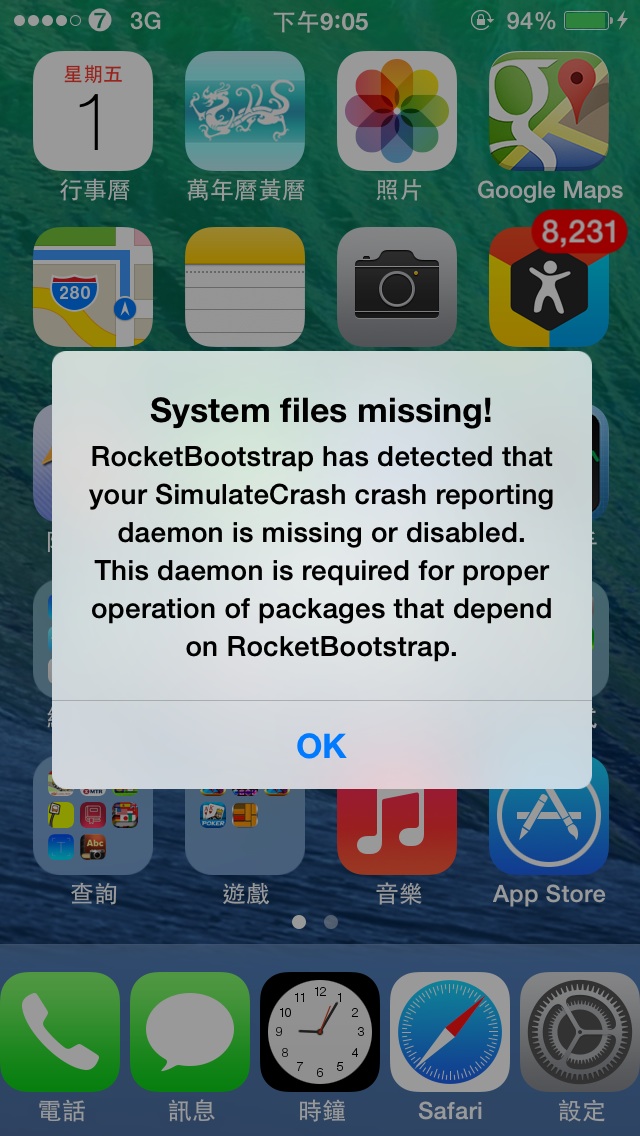Open Apple Maps with the 280 sign
The height and width of the screenshot is (1136, 640).
tap(93, 287)
